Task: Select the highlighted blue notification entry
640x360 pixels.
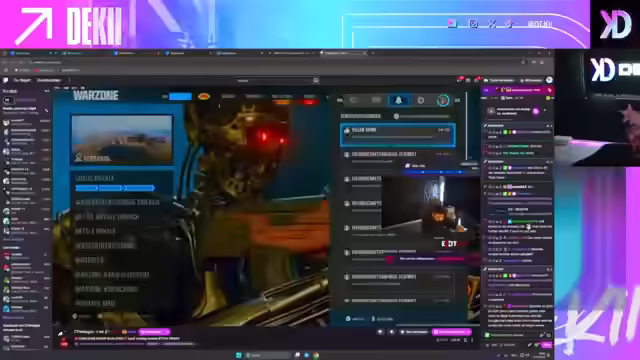Action: (398, 135)
